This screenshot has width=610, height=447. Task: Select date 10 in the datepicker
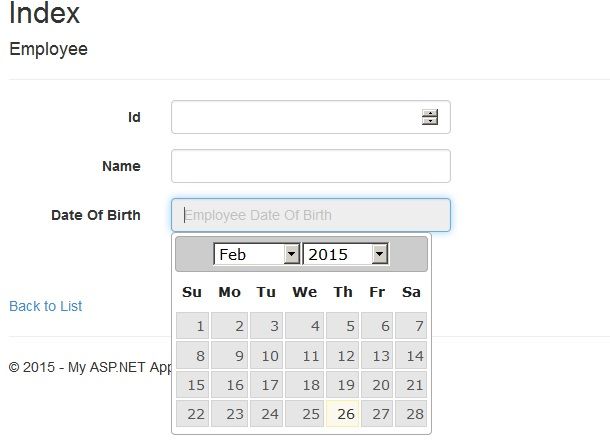(267, 355)
